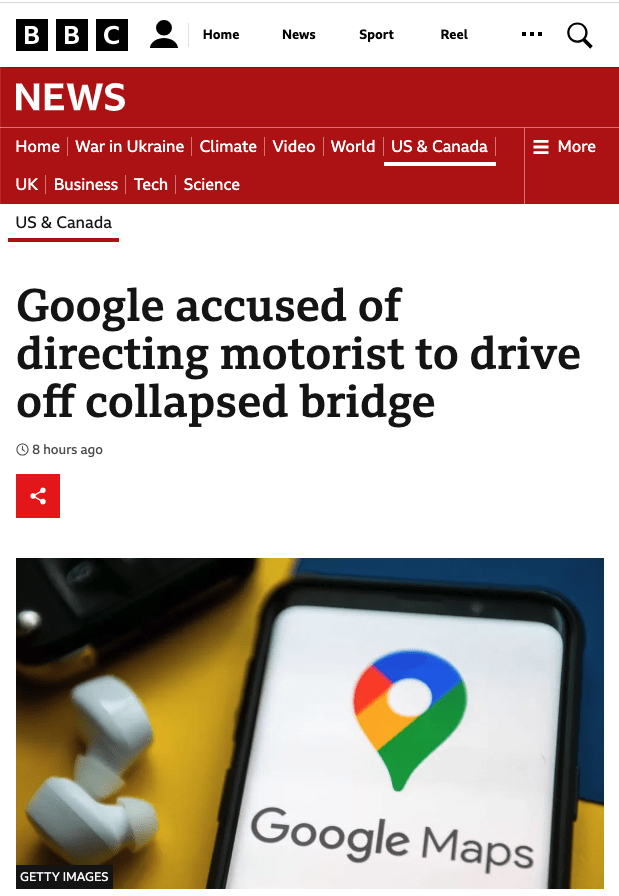This screenshot has height=896, width=619.
Task: Open the account sign-in icon
Action: [164, 35]
